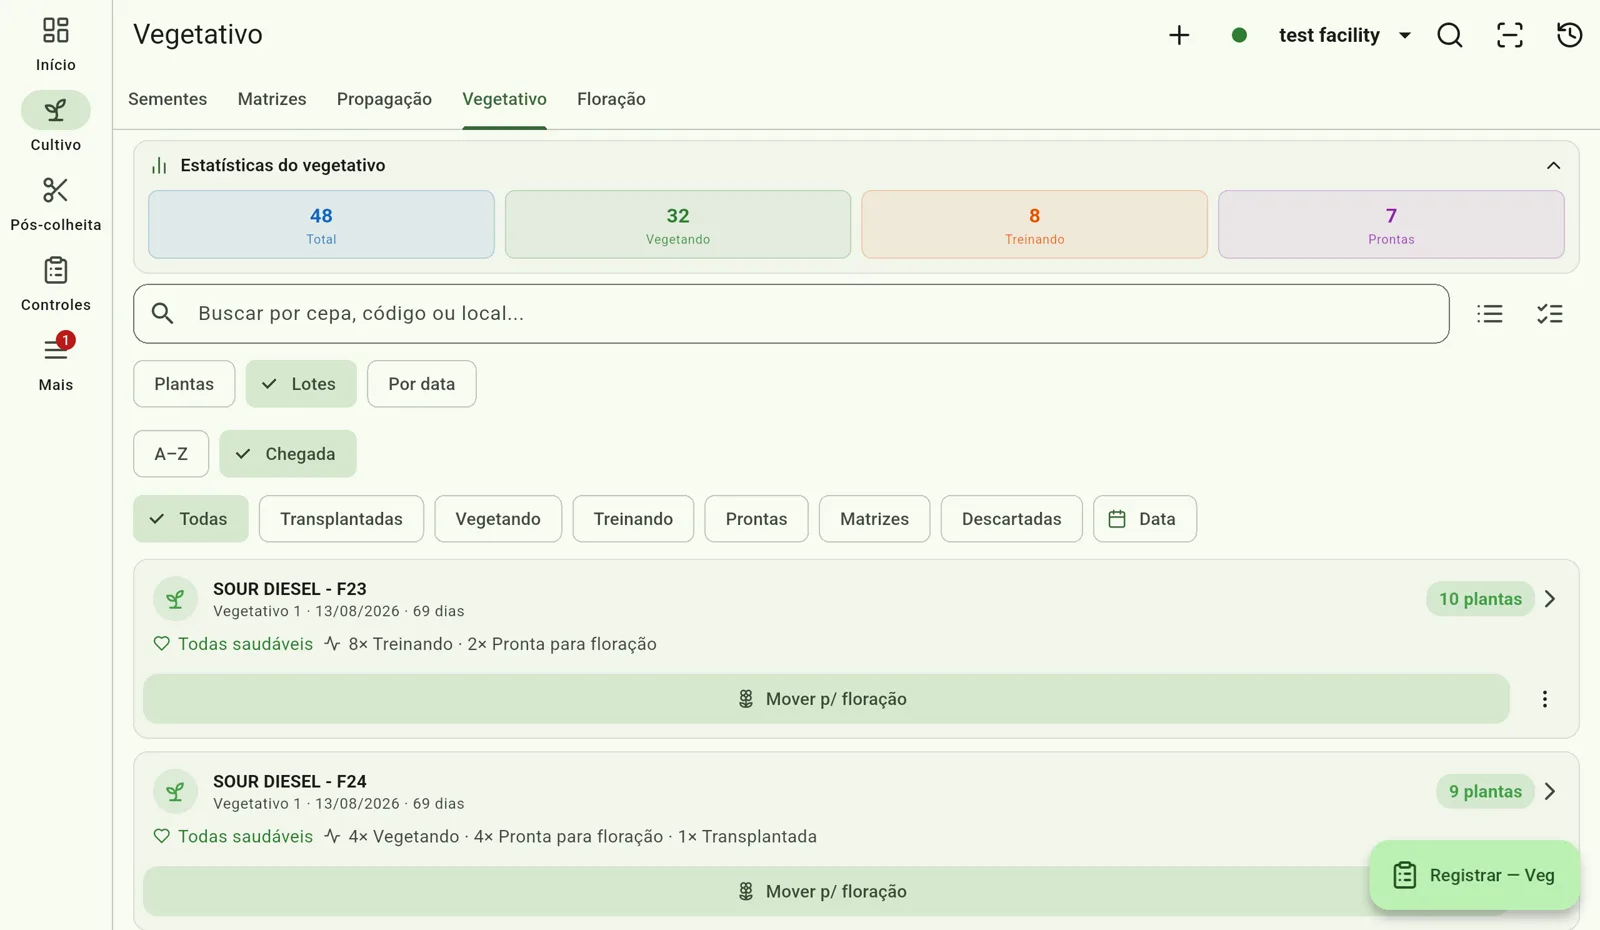The height and width of the screenshot is (930, 1600).
Task: Click the green facility status dot
Action: [x=1239, y=35]
